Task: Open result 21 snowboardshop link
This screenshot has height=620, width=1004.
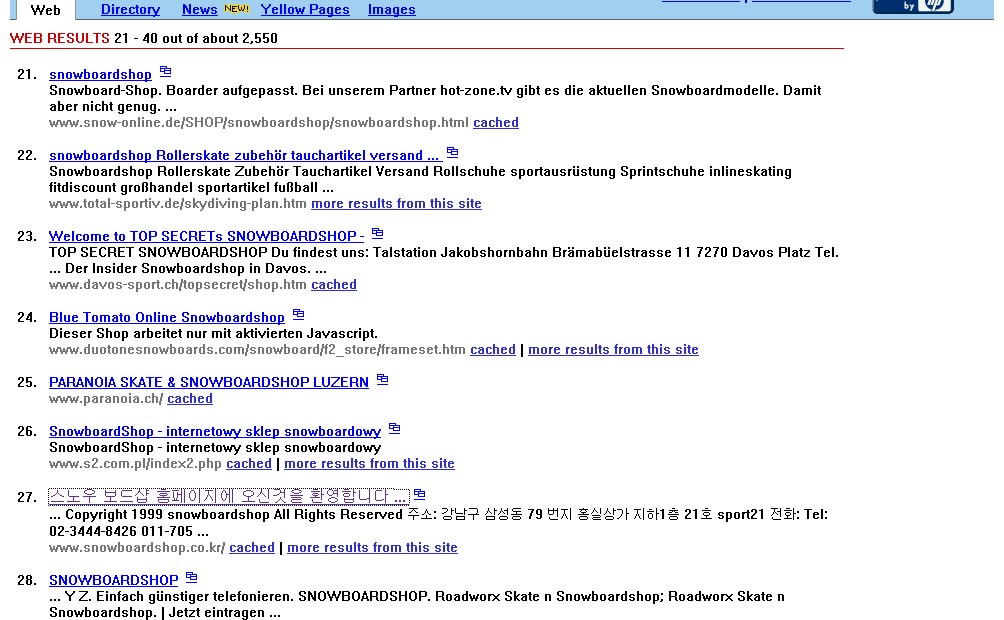Action: (x=101, y=74)
